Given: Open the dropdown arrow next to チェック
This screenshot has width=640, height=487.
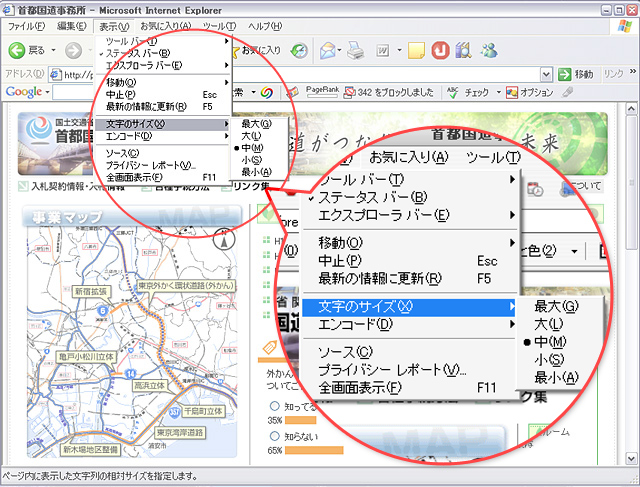Looking at the screenshot, I should [498, 93].
